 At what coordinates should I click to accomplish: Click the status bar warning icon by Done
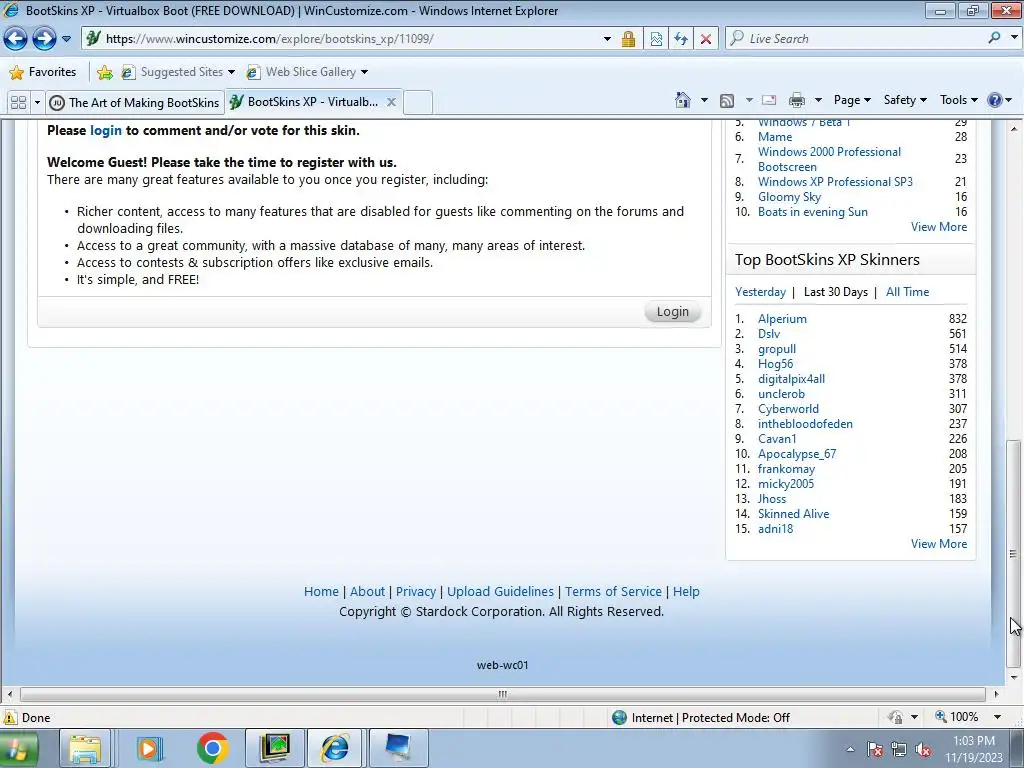(10, 718)
